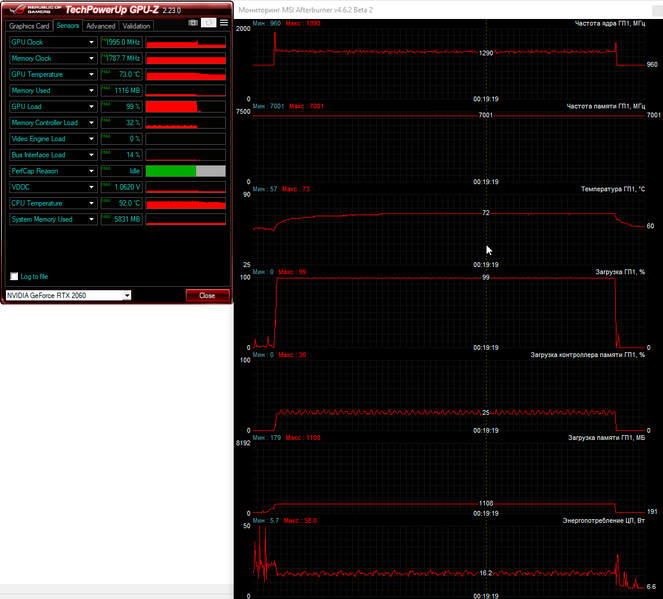Click the TechPowerUp GPU-Z title text

[112, 9]
